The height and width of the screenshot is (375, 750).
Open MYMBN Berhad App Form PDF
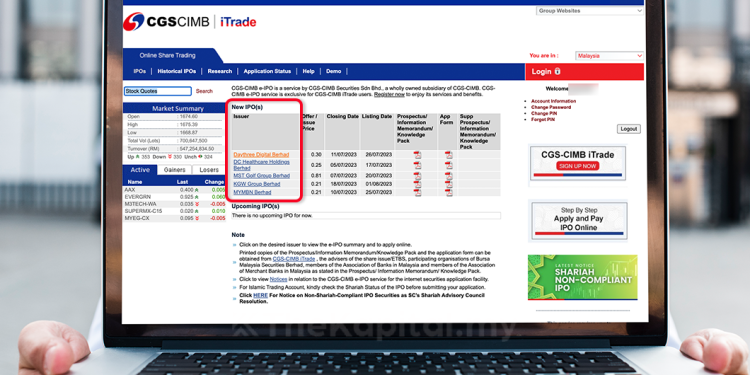point(448,192)
